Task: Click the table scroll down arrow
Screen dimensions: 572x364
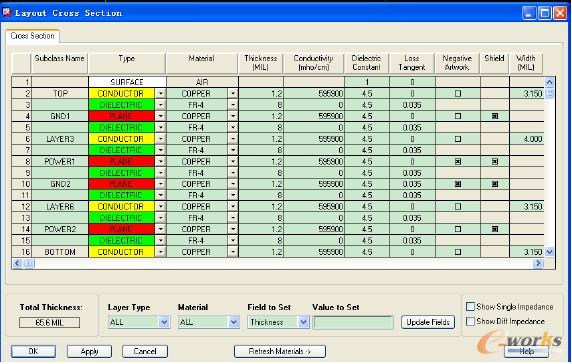Action: pos(549,252)
